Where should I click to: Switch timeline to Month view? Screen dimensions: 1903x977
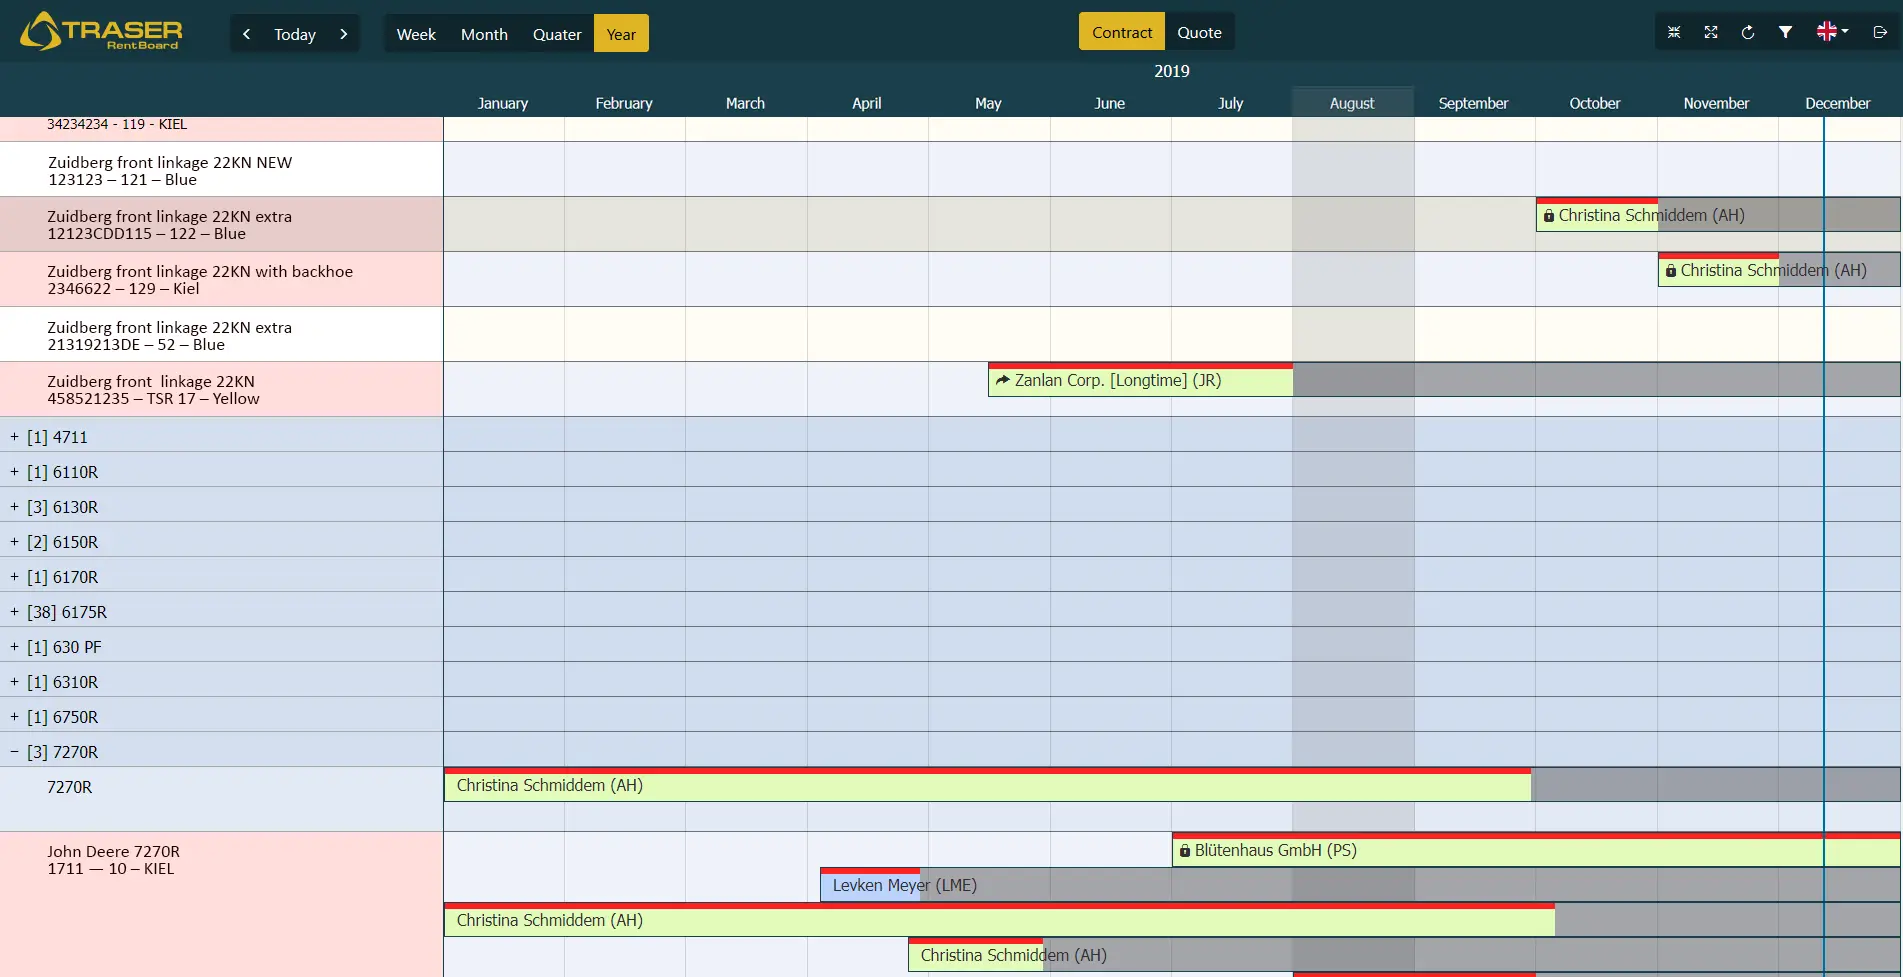pos(484,34)
